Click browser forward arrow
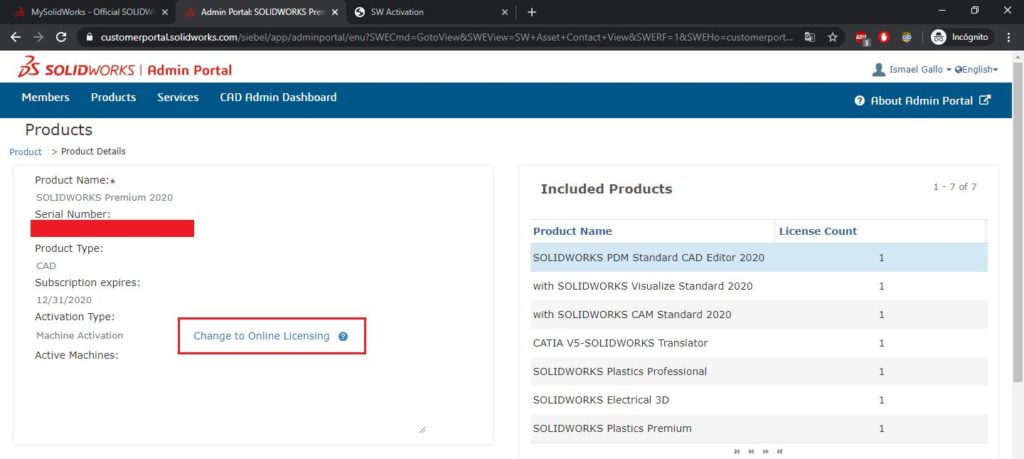Image resolution: width=1024 pixels, height=459 pixels. point(39,37)
